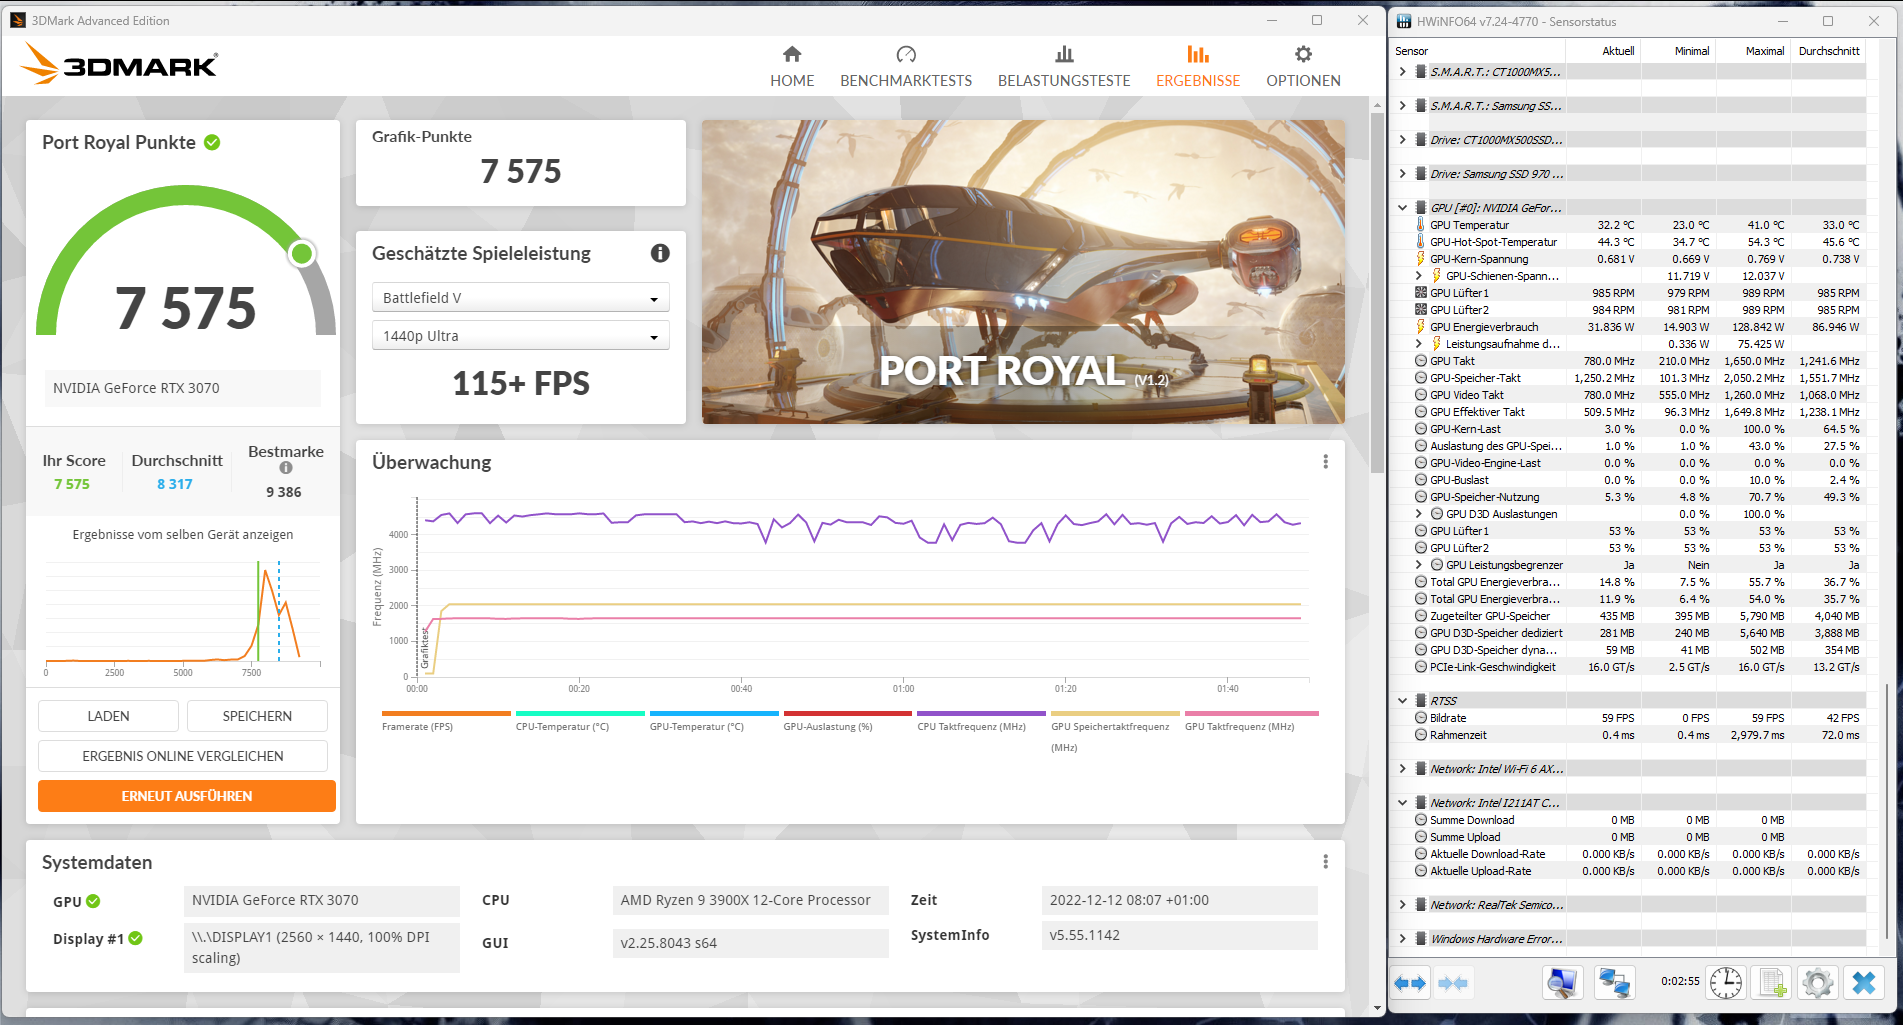Click the Minimal column header in HWiNFO
Viewport: 1903px width, 1025px height.
coord(1692,51)
